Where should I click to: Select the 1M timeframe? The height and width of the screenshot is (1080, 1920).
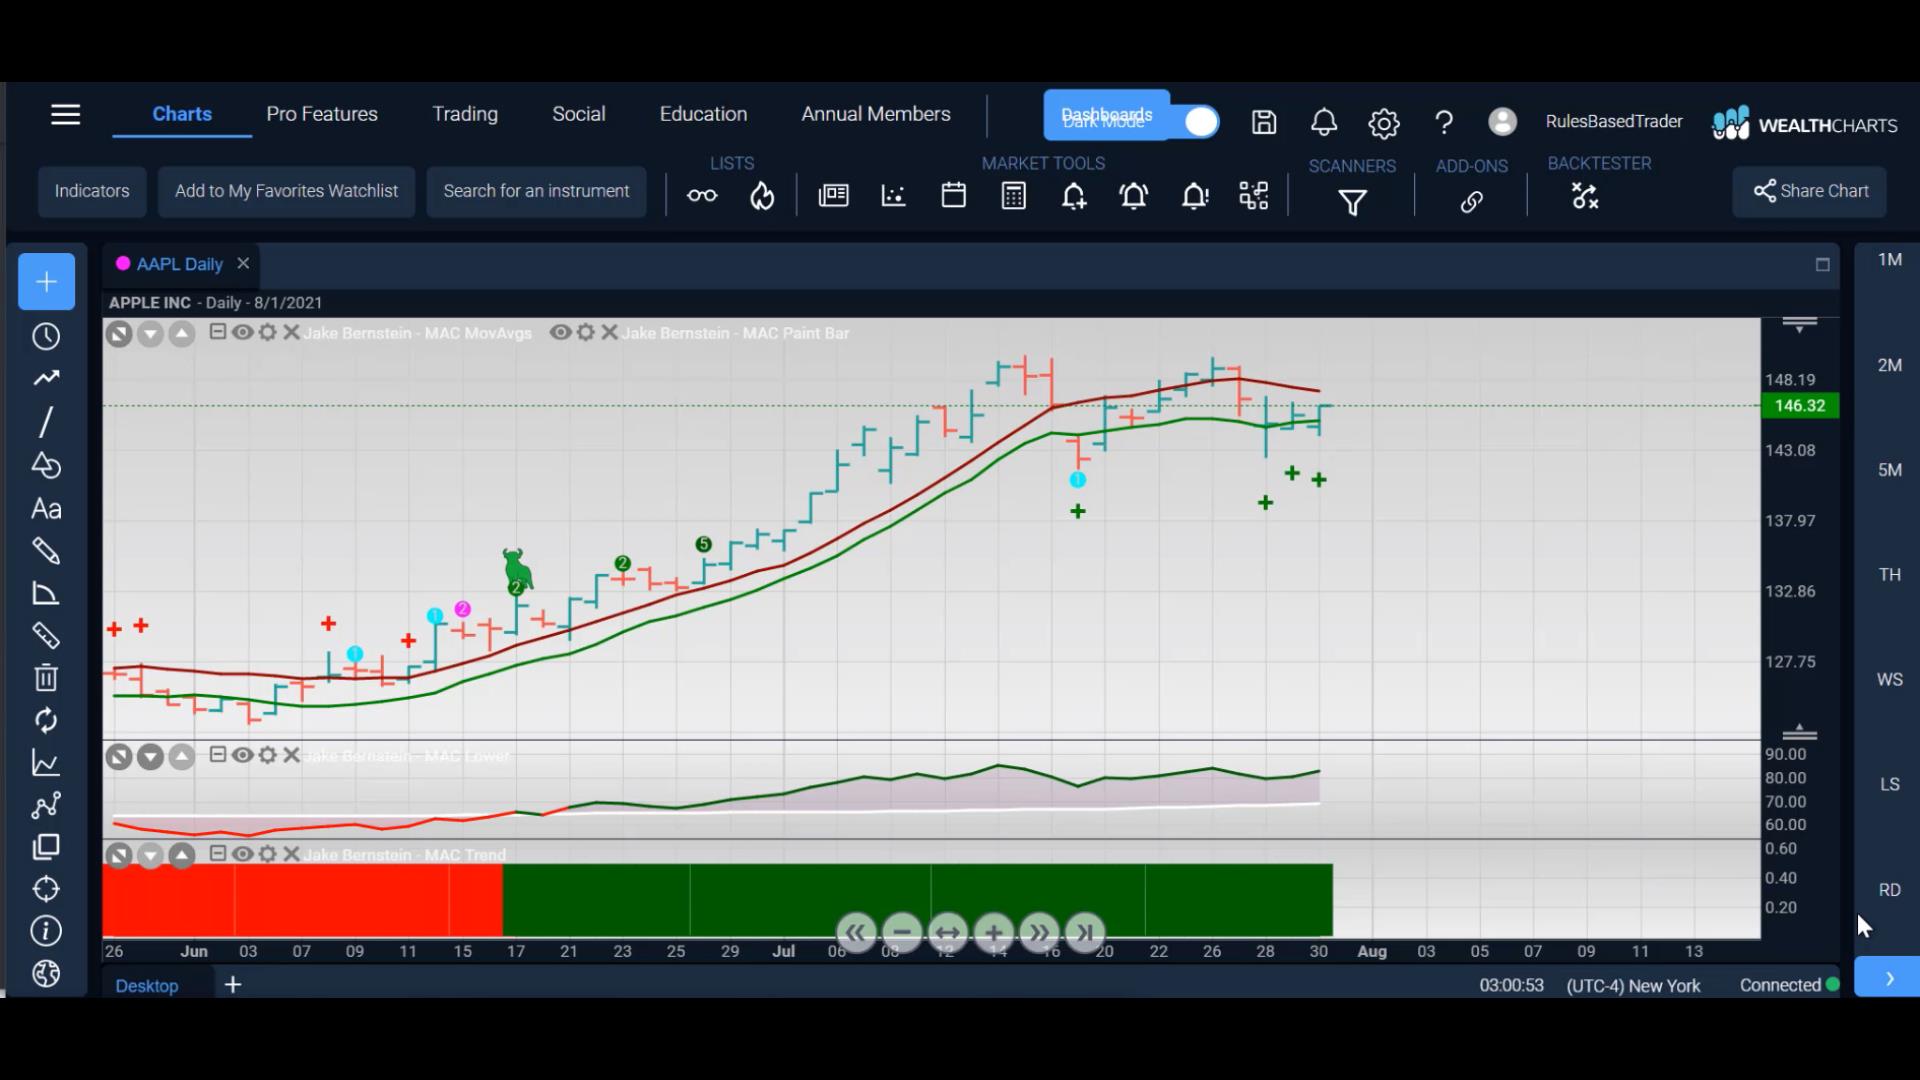point(1889,260)
